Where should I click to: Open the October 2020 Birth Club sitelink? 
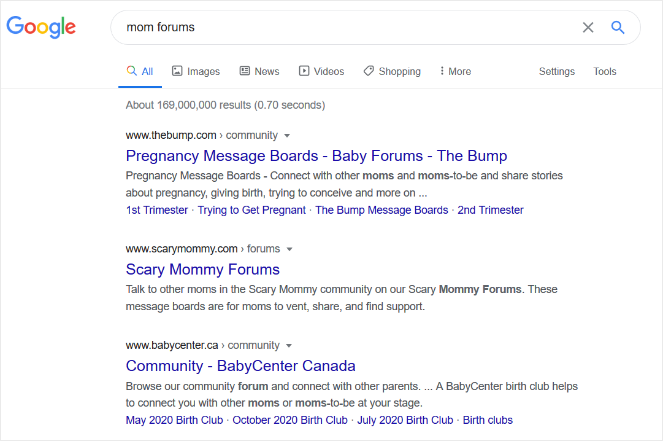point(290,420)
